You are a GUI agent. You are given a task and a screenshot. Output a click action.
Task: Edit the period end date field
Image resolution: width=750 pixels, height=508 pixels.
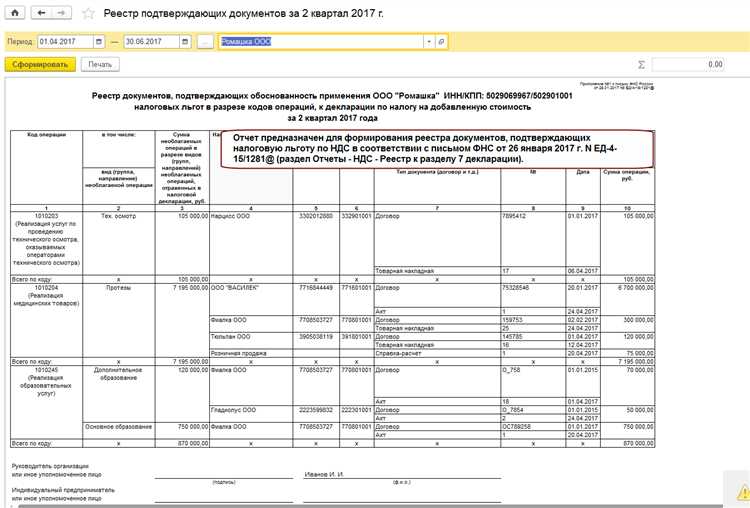pos(152,42)
